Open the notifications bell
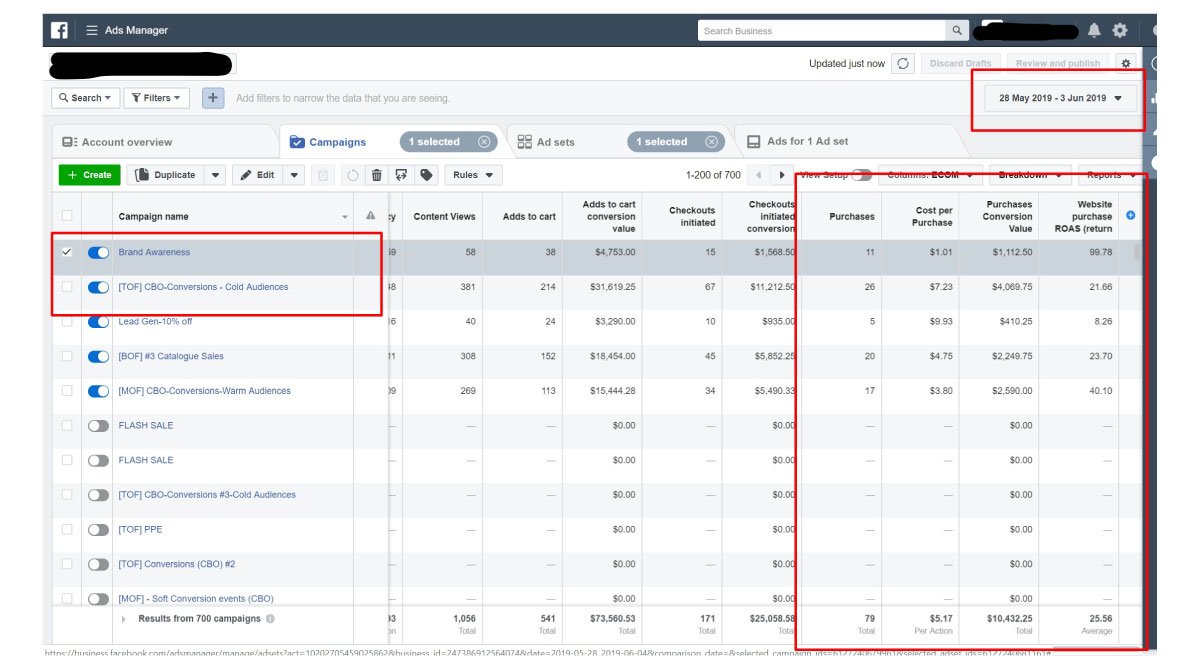 1094,31
